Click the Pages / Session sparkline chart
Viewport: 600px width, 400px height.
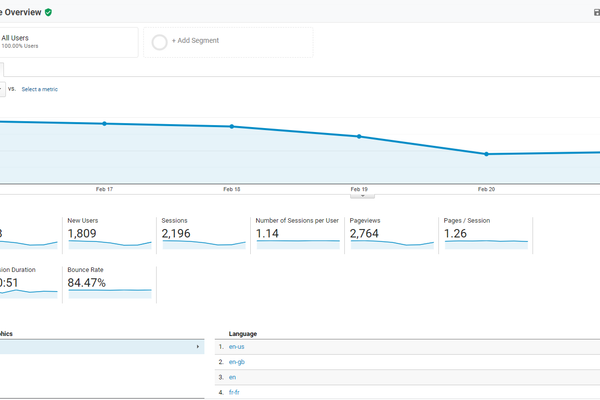[486, 244]
